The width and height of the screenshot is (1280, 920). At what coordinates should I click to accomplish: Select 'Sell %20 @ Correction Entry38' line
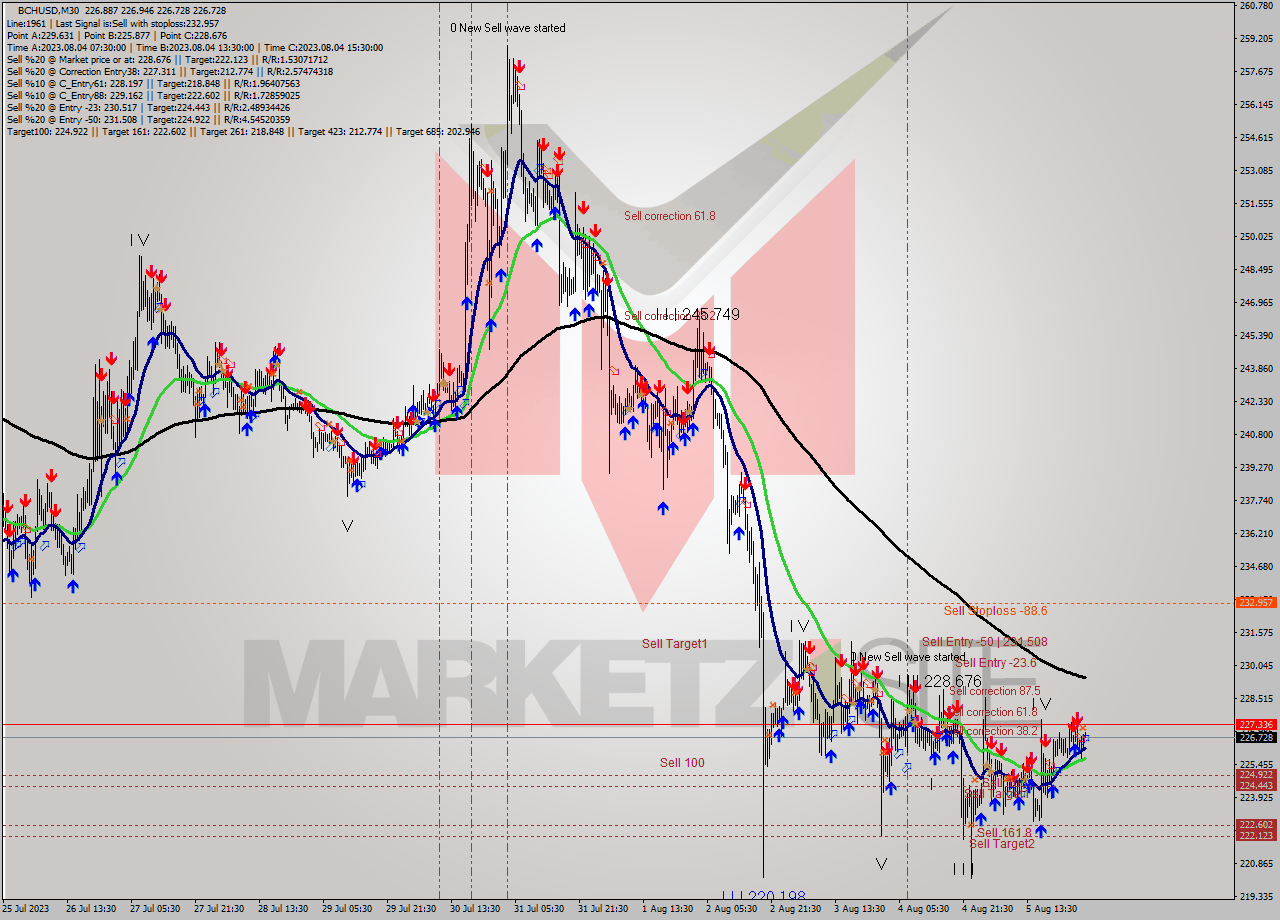(x=170, y=71)
